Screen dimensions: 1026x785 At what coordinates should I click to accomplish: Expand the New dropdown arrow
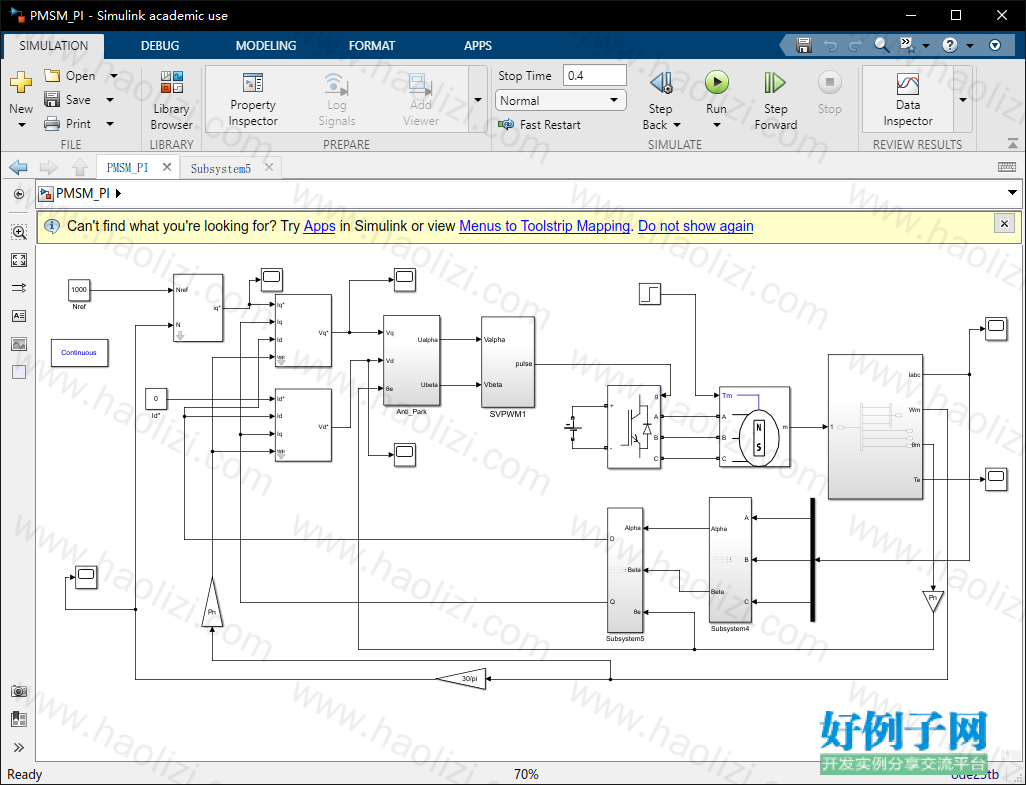coord(21,124)
